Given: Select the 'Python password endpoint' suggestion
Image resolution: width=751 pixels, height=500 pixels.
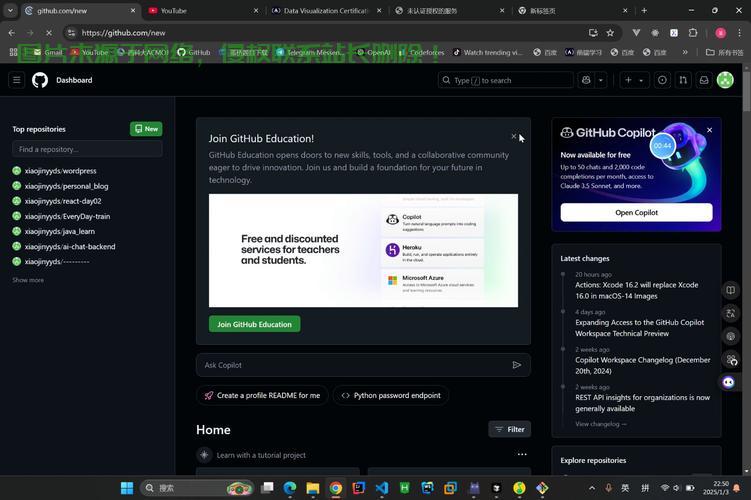Looking at the screenshot, I should tap(390, 396).
